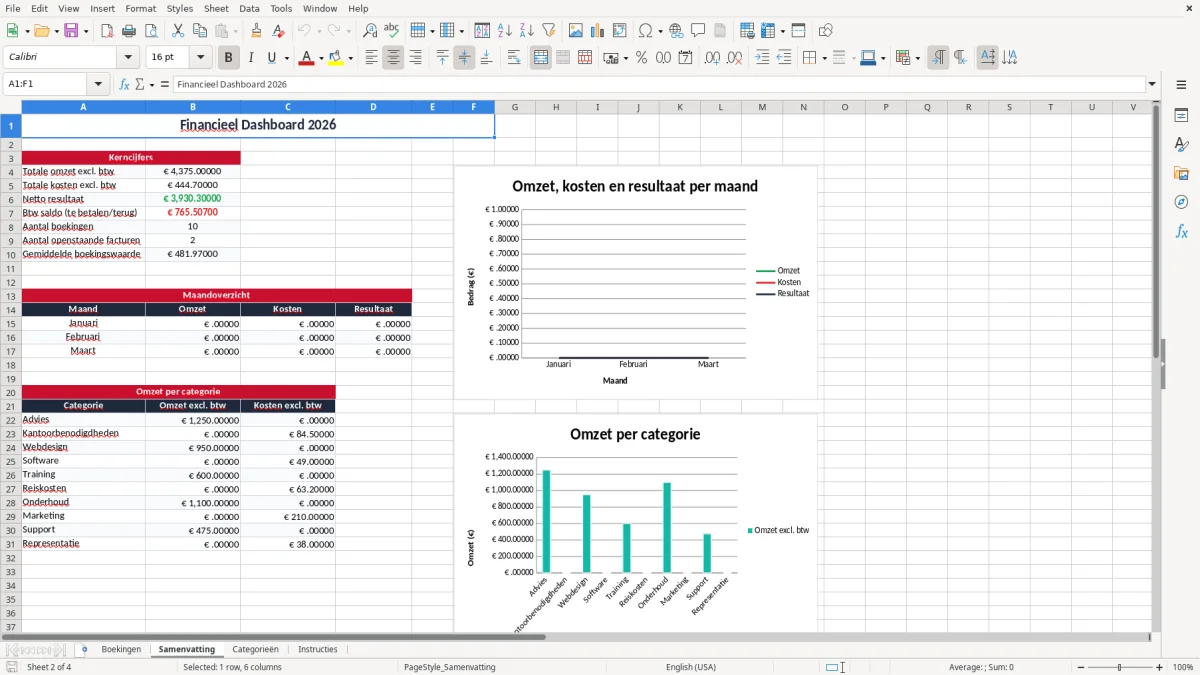
Task: Open the Format menu
Action: [140, 8]
